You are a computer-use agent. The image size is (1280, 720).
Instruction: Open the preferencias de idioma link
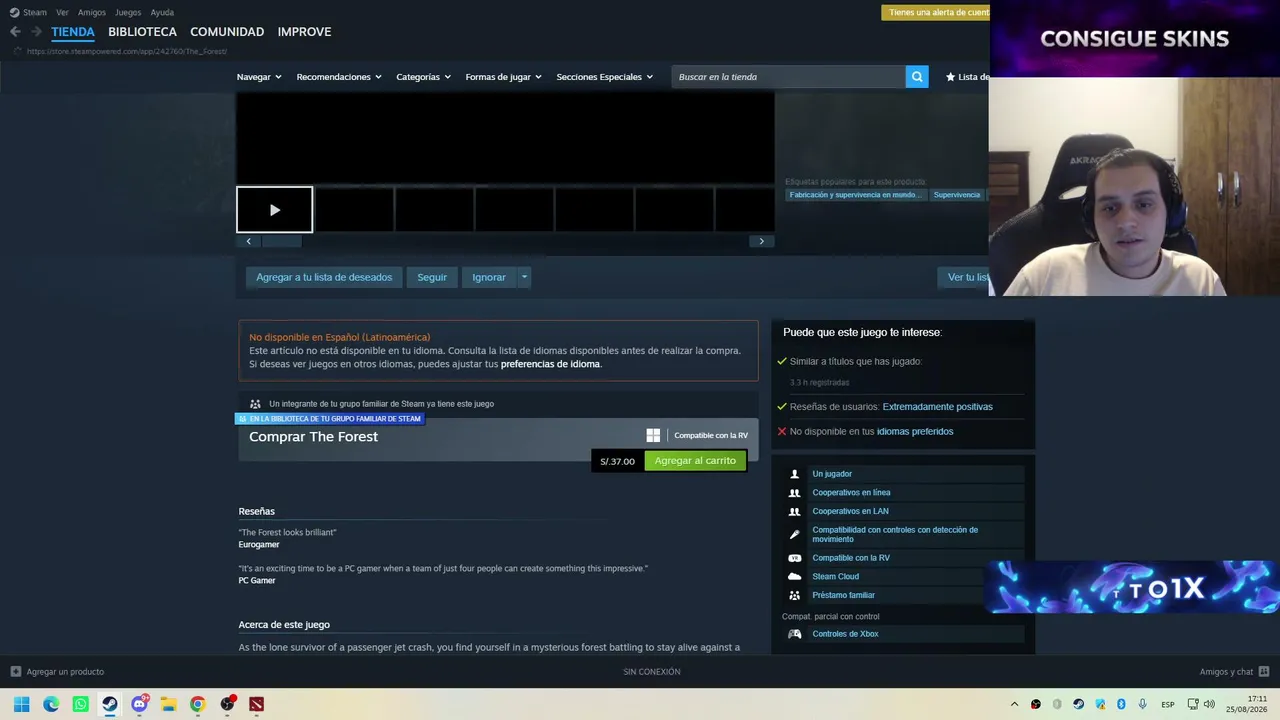coord(551,364)
